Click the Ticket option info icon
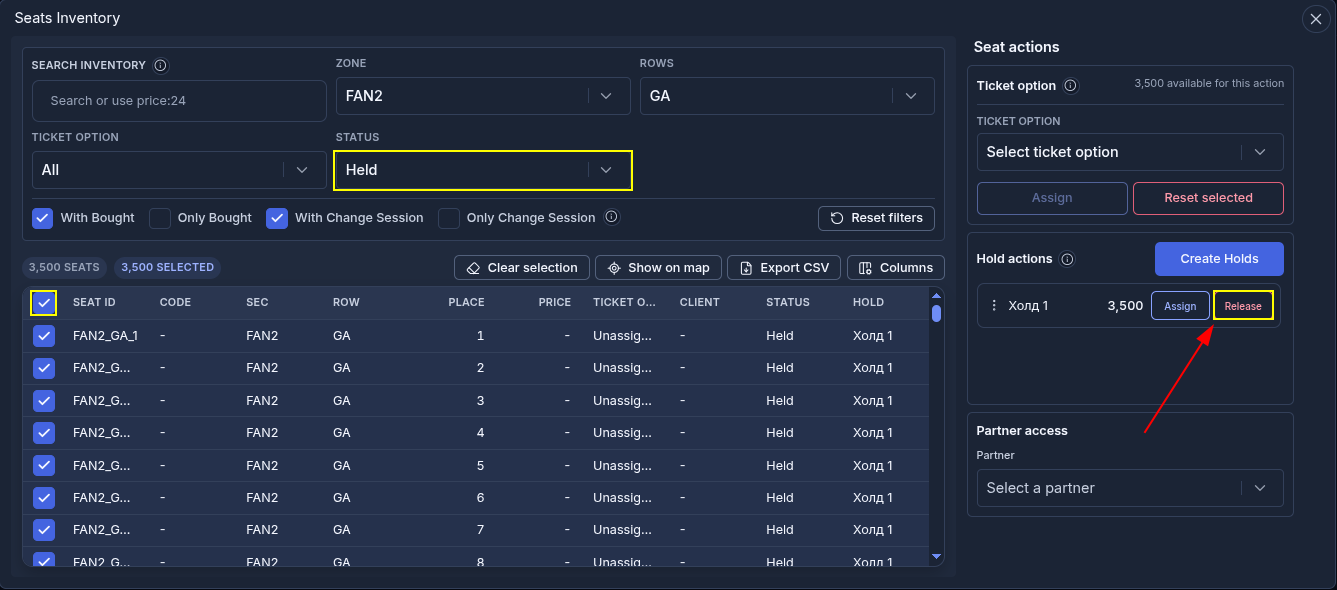1337x590 pixels. coord(1071,86)
